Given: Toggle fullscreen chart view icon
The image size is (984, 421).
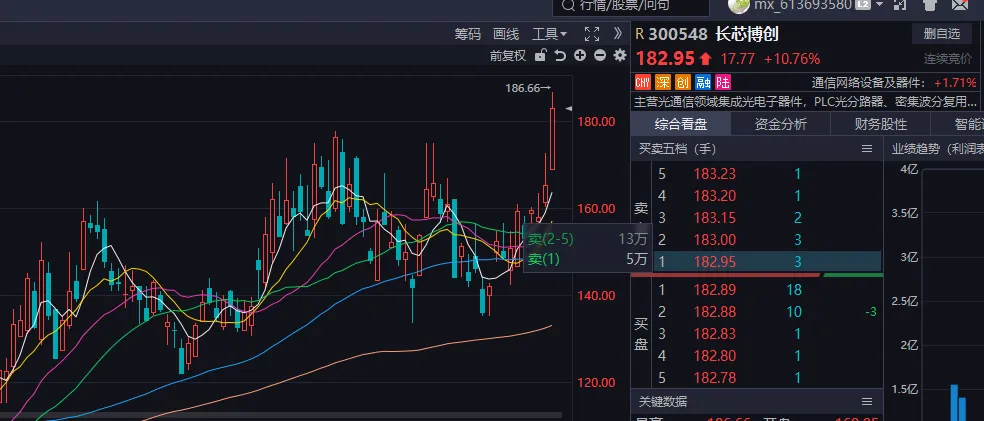Looking at the screenshot, I should [x=591, y=34].
